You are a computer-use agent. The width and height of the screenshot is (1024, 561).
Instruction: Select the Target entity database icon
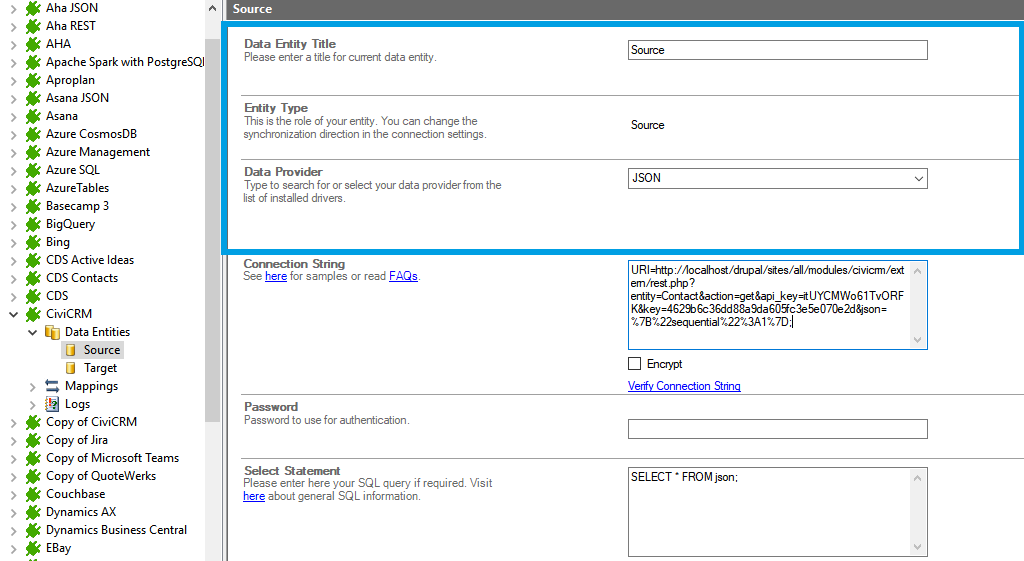(x=70, y=368)
